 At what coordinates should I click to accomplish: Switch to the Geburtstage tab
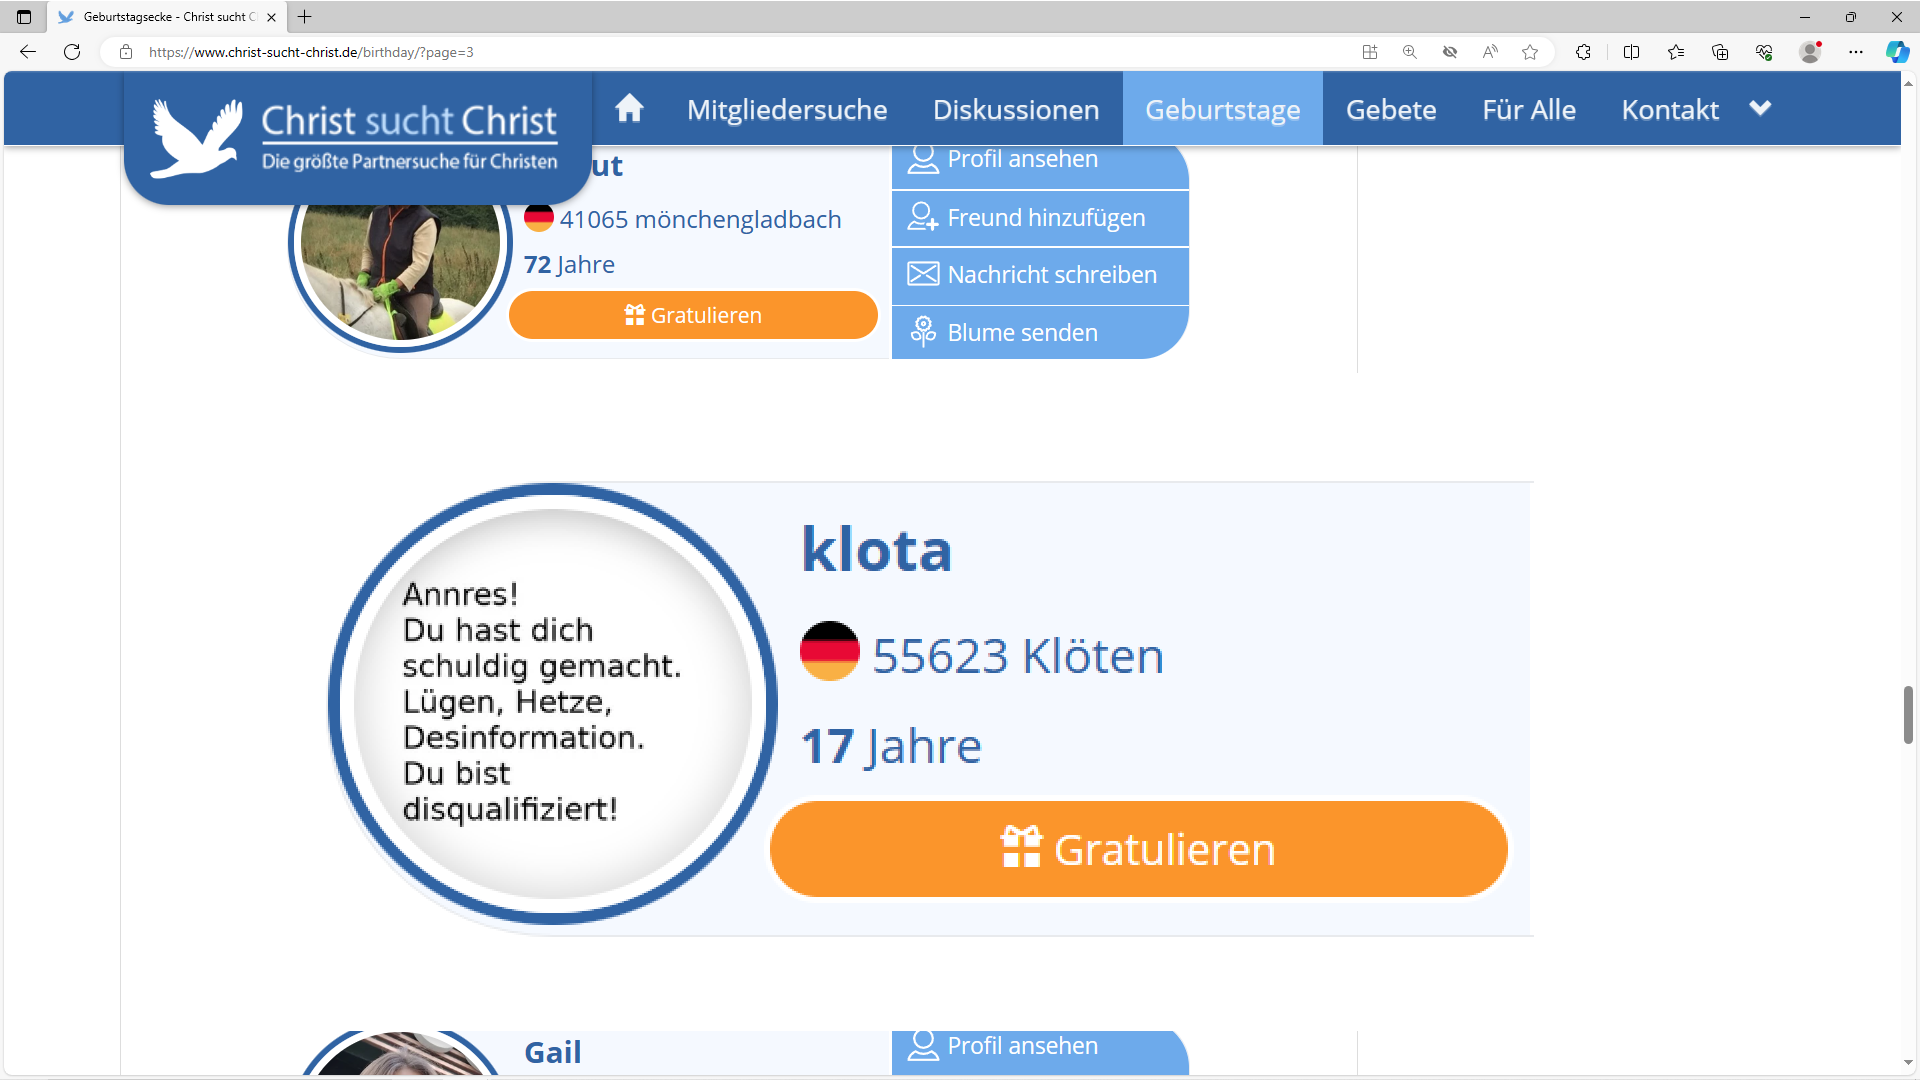pos(1222,109)
